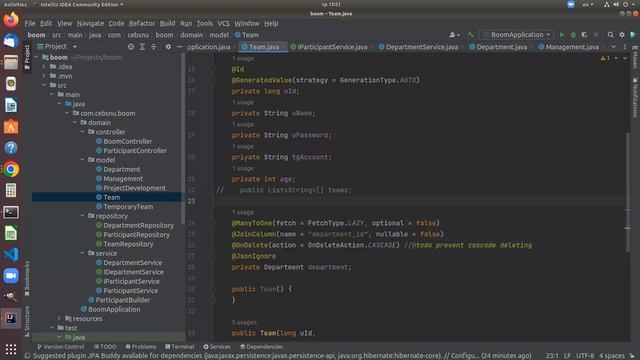
Task: Open Structure tool window on left edge
Action: coord(27,322)
